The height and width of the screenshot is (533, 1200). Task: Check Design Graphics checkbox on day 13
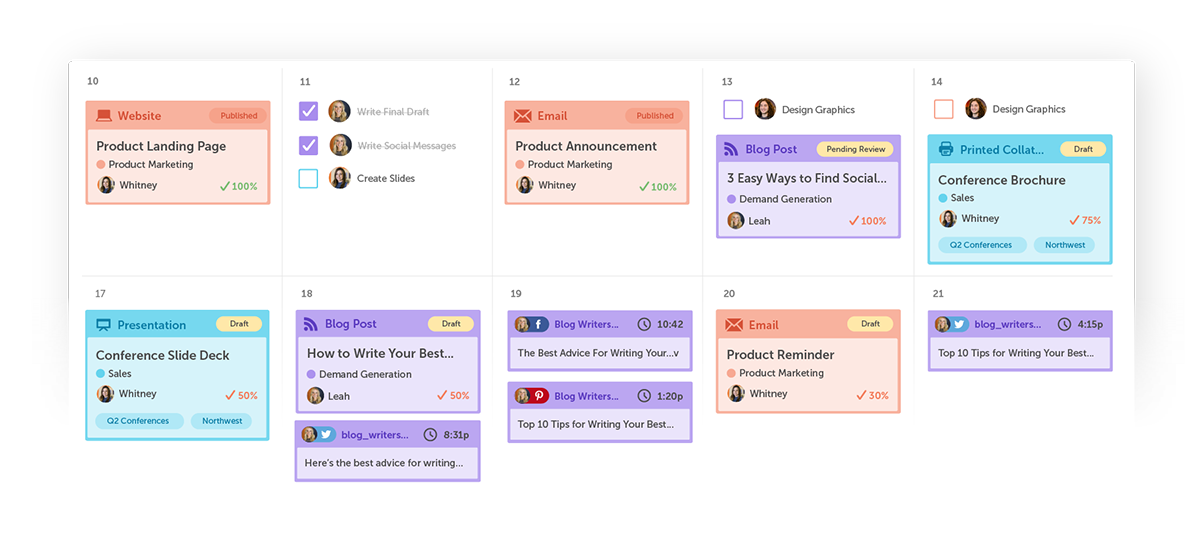click(733, 109)
